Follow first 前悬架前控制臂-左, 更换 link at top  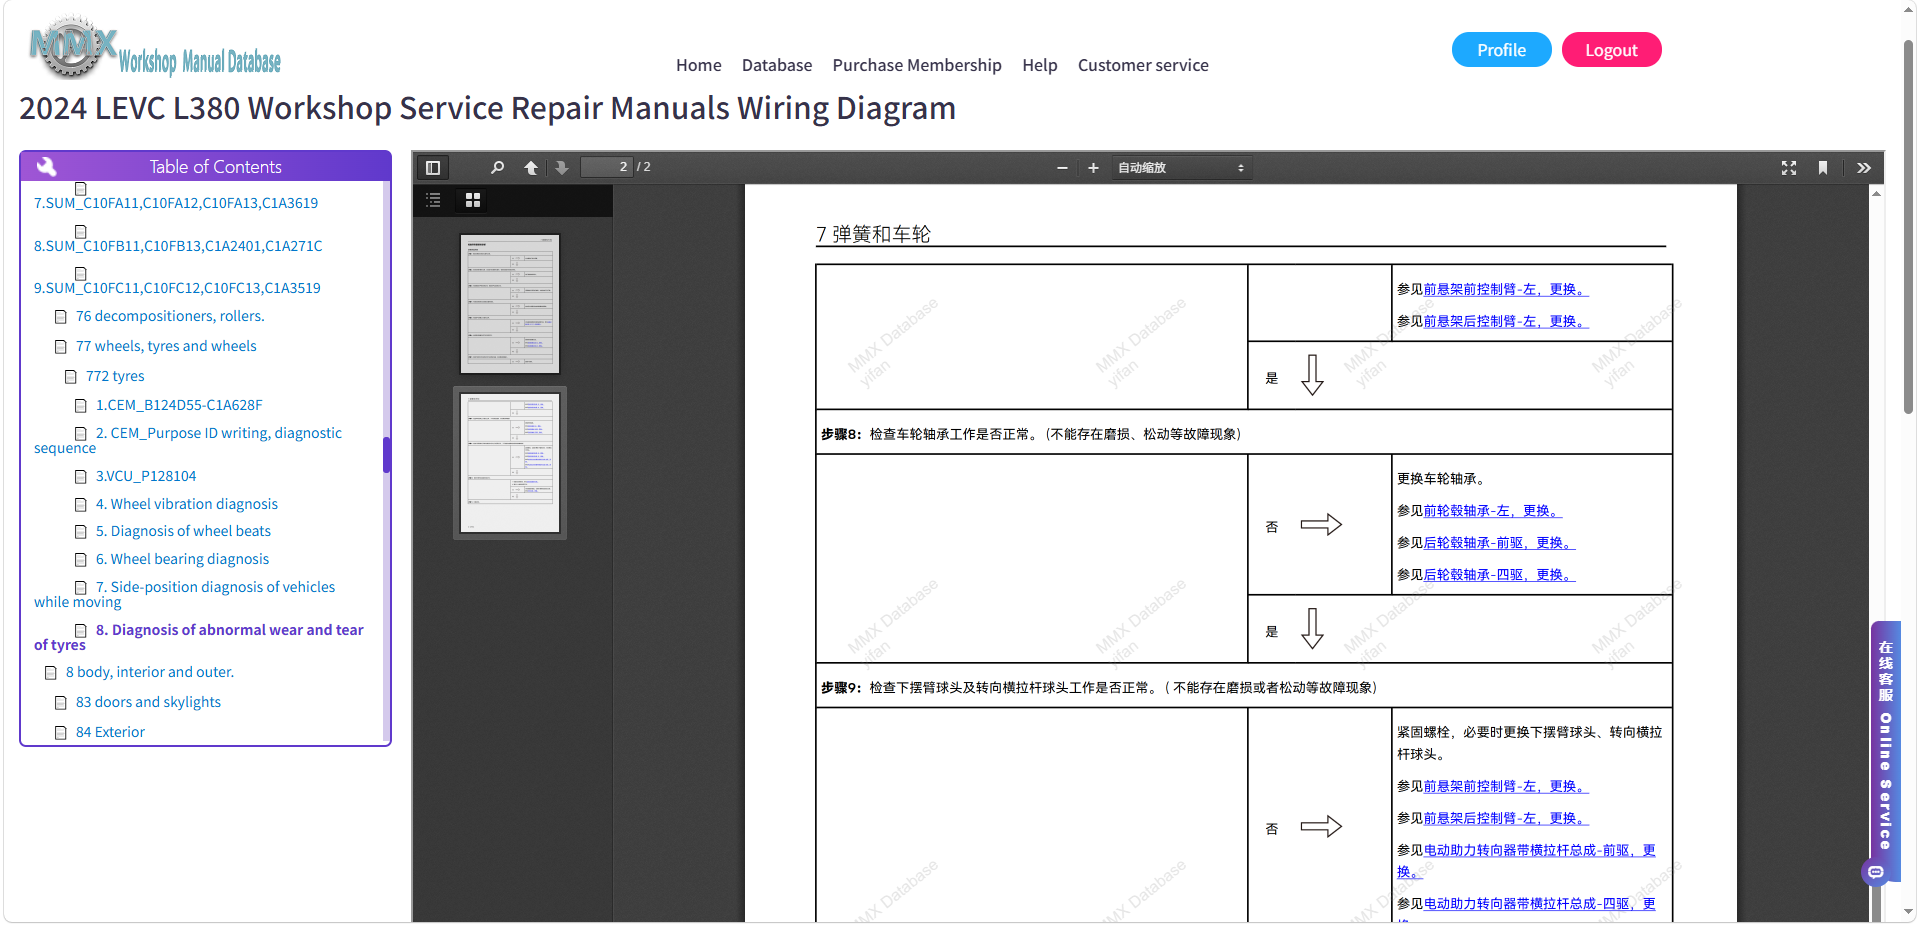(1506, 289)
